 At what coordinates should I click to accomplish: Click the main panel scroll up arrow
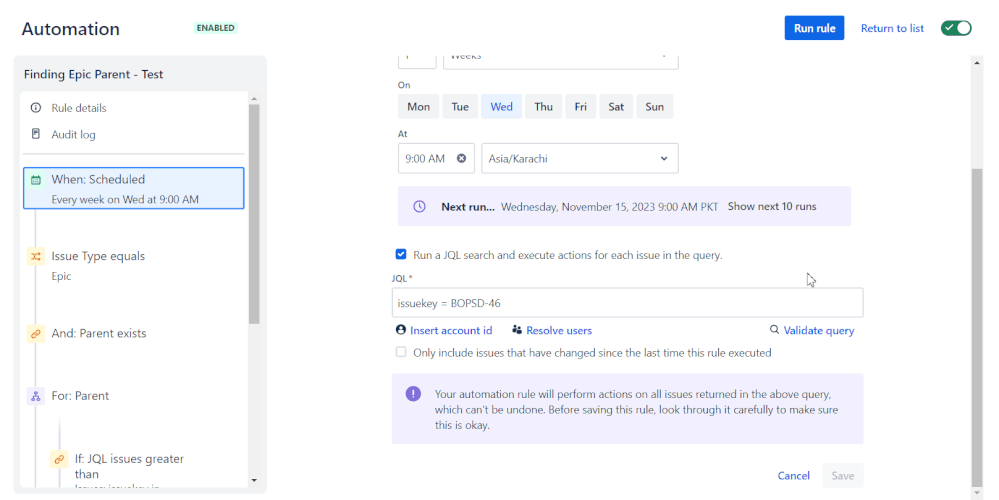pos(977,62)
